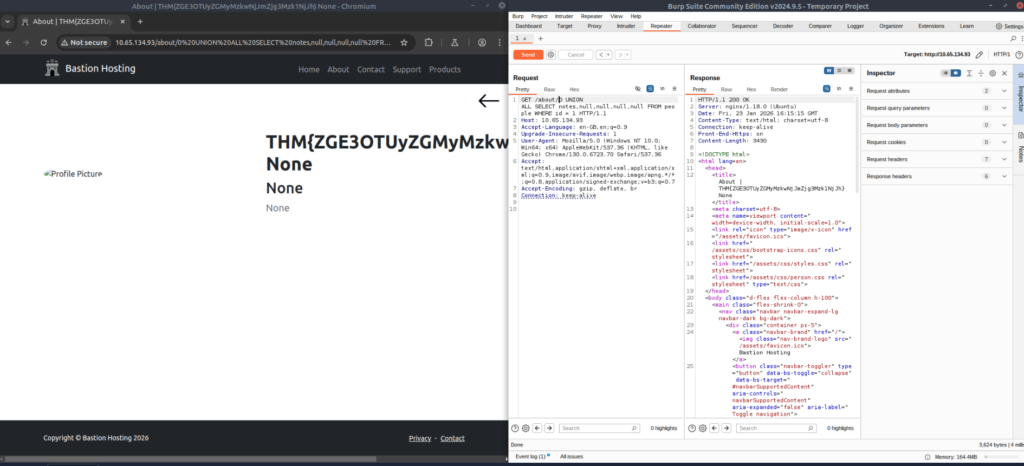The image size is (1024, 466).
Task: Toggle Request pretty-print highlighted button
Action: [650, 89]
